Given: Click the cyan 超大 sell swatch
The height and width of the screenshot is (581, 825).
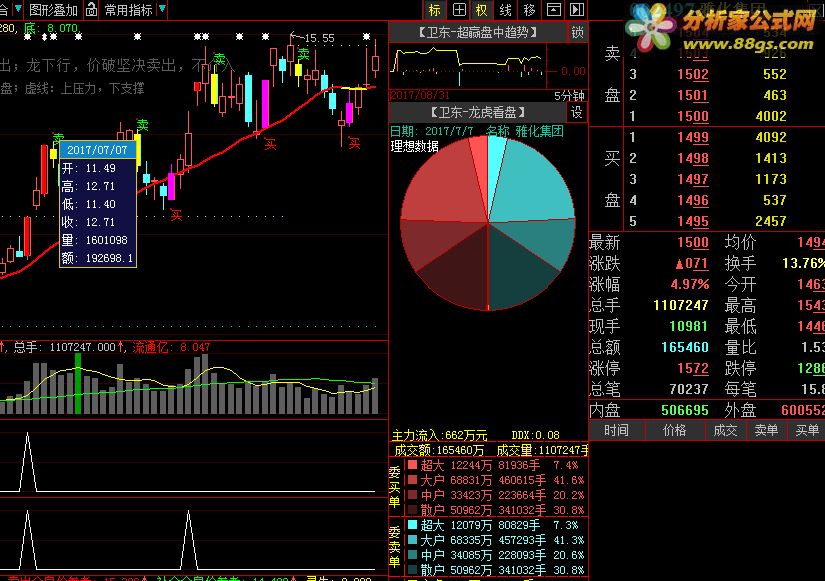Looking at the screenshot, I should [x=412, y=525].
